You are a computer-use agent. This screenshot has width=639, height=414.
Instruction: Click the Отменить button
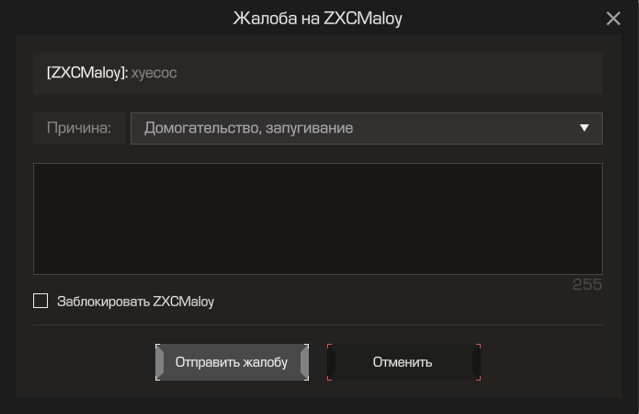coord(403,362)
